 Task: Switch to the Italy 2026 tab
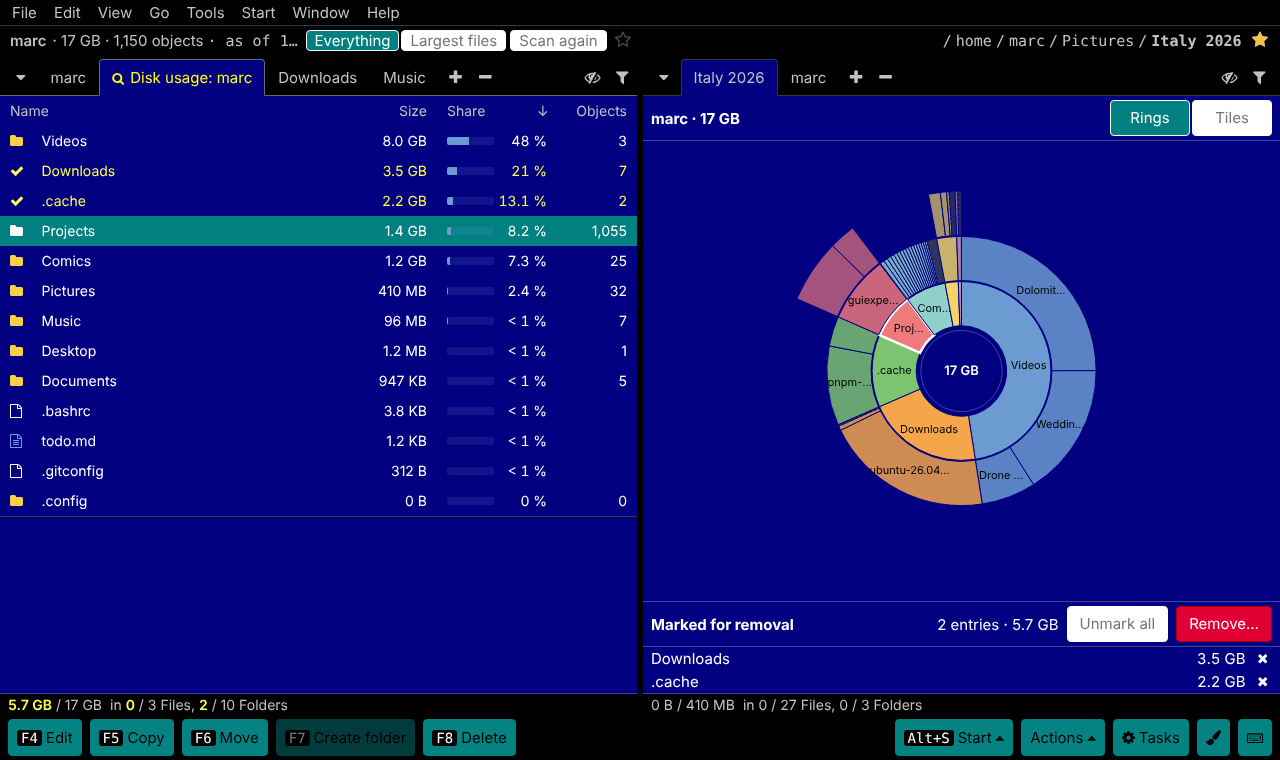[x=729, y=78]
